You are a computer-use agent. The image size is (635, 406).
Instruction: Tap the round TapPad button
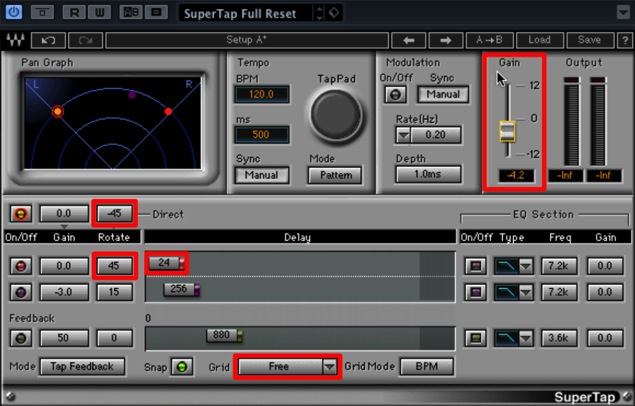336,115
